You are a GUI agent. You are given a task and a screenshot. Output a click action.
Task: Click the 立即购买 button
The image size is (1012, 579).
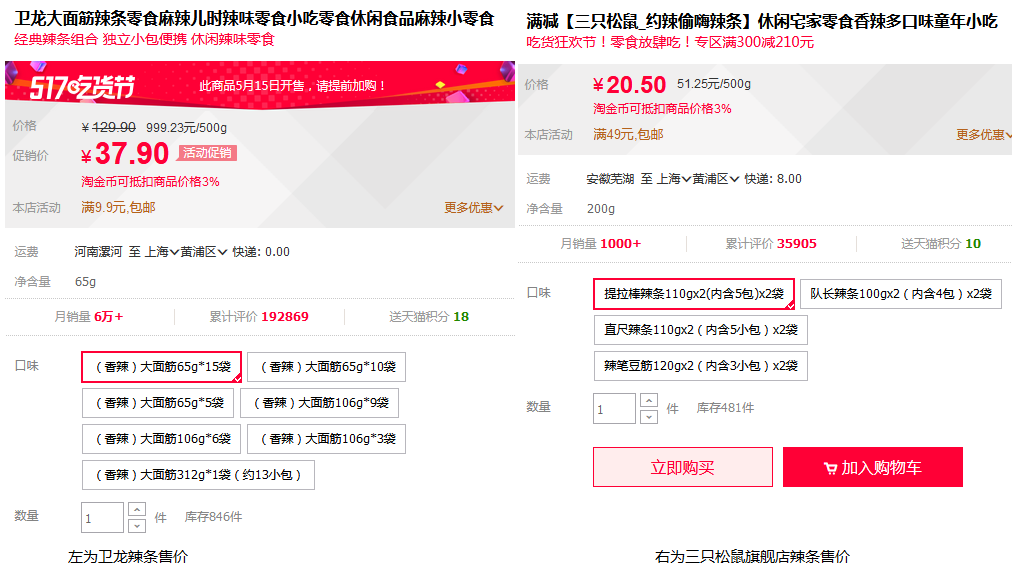pos(683,467)
